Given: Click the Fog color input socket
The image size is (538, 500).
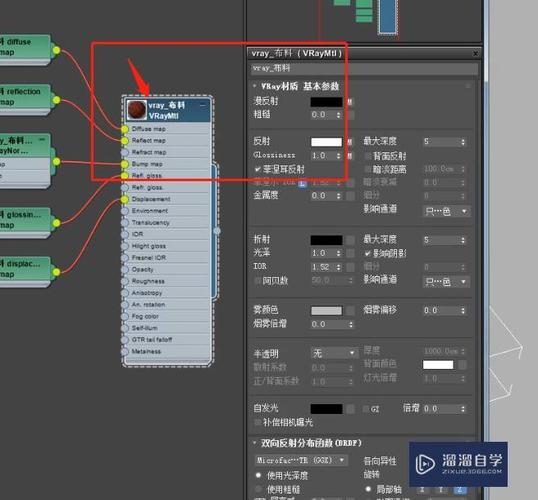Looking at the screenshot, I should point(125,316).
